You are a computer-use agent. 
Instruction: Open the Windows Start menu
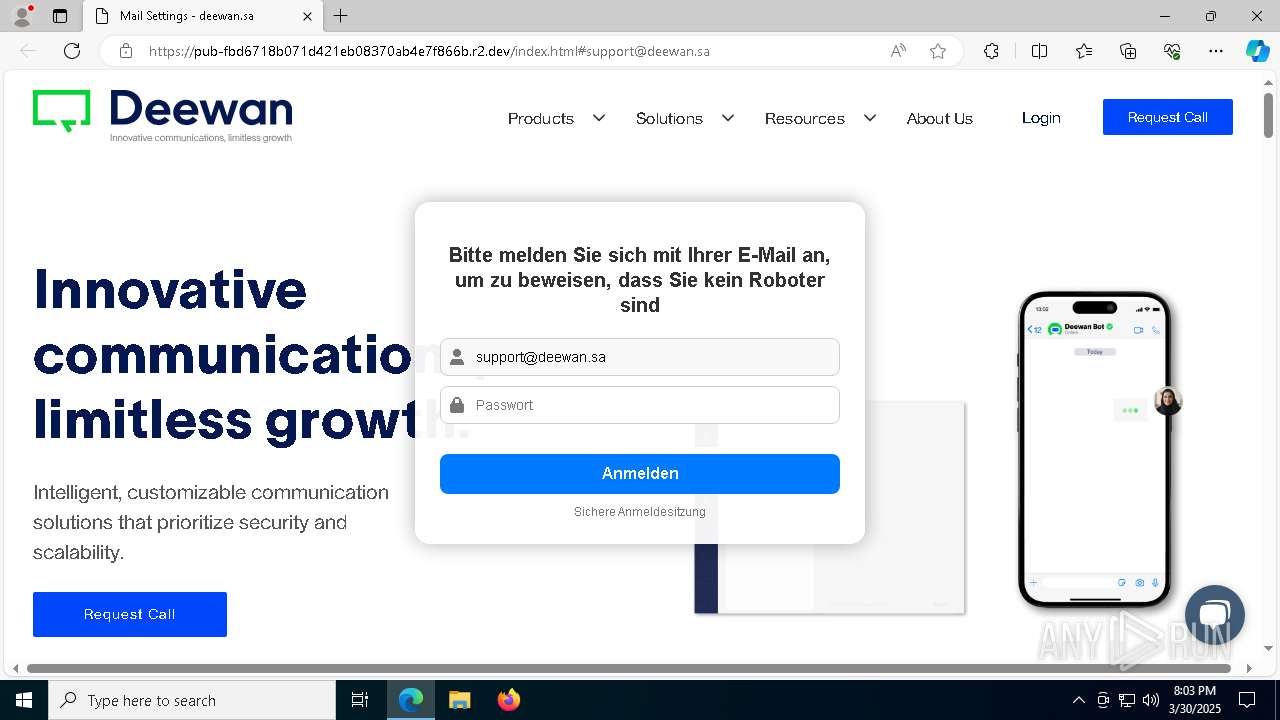[24, 700]
